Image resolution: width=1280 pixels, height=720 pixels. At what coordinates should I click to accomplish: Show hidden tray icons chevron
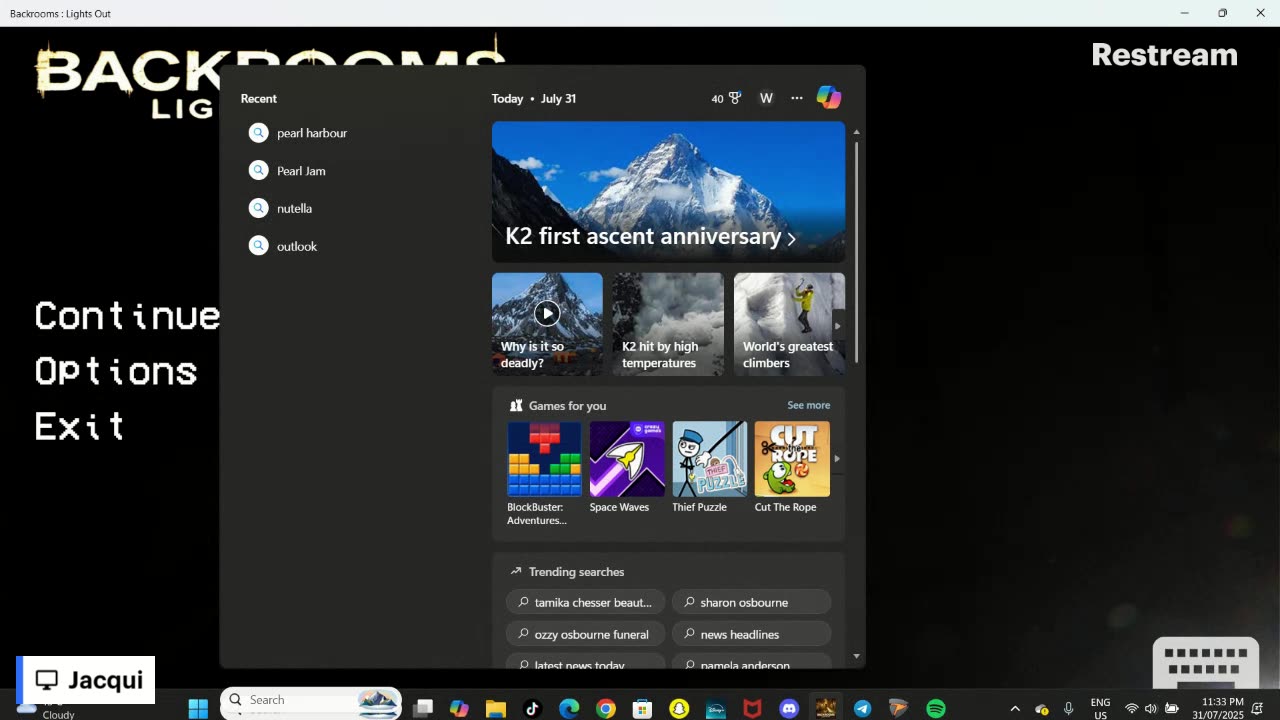1014,708
